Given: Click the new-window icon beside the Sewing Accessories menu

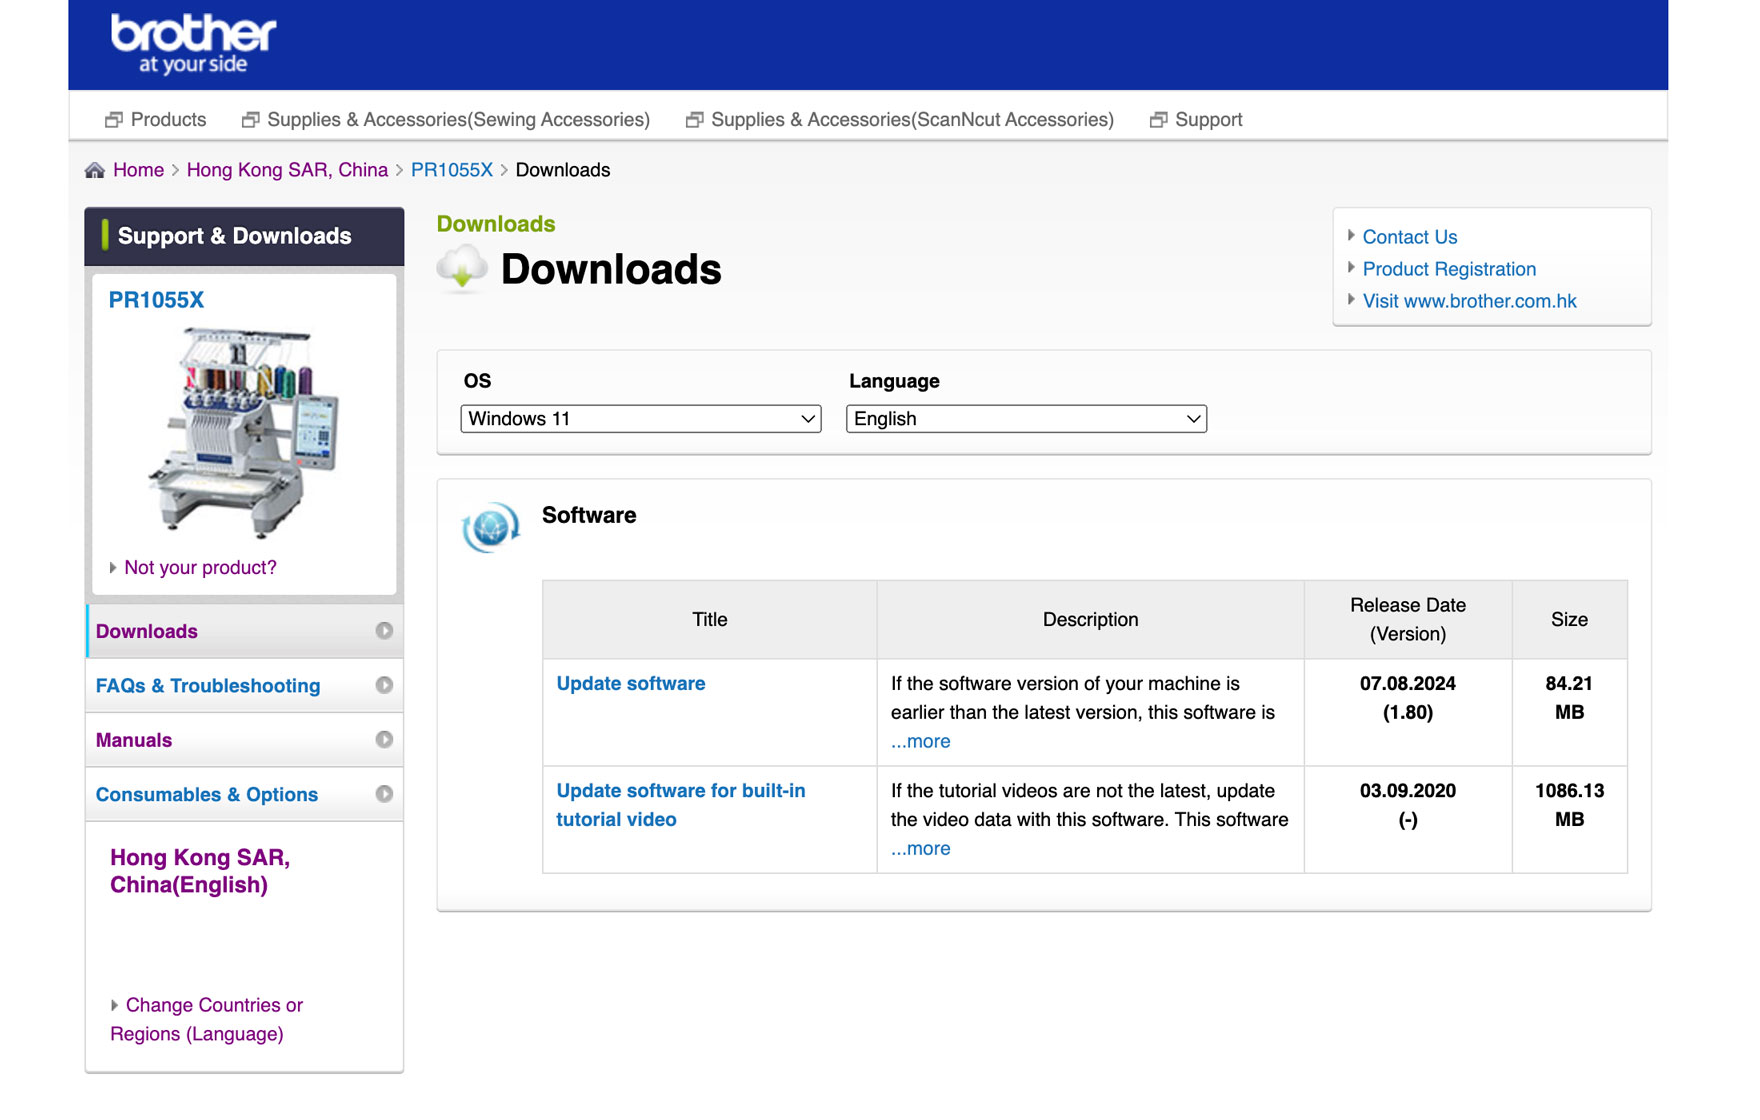Looking at the screenshot, I should click(x=250, y=120).
